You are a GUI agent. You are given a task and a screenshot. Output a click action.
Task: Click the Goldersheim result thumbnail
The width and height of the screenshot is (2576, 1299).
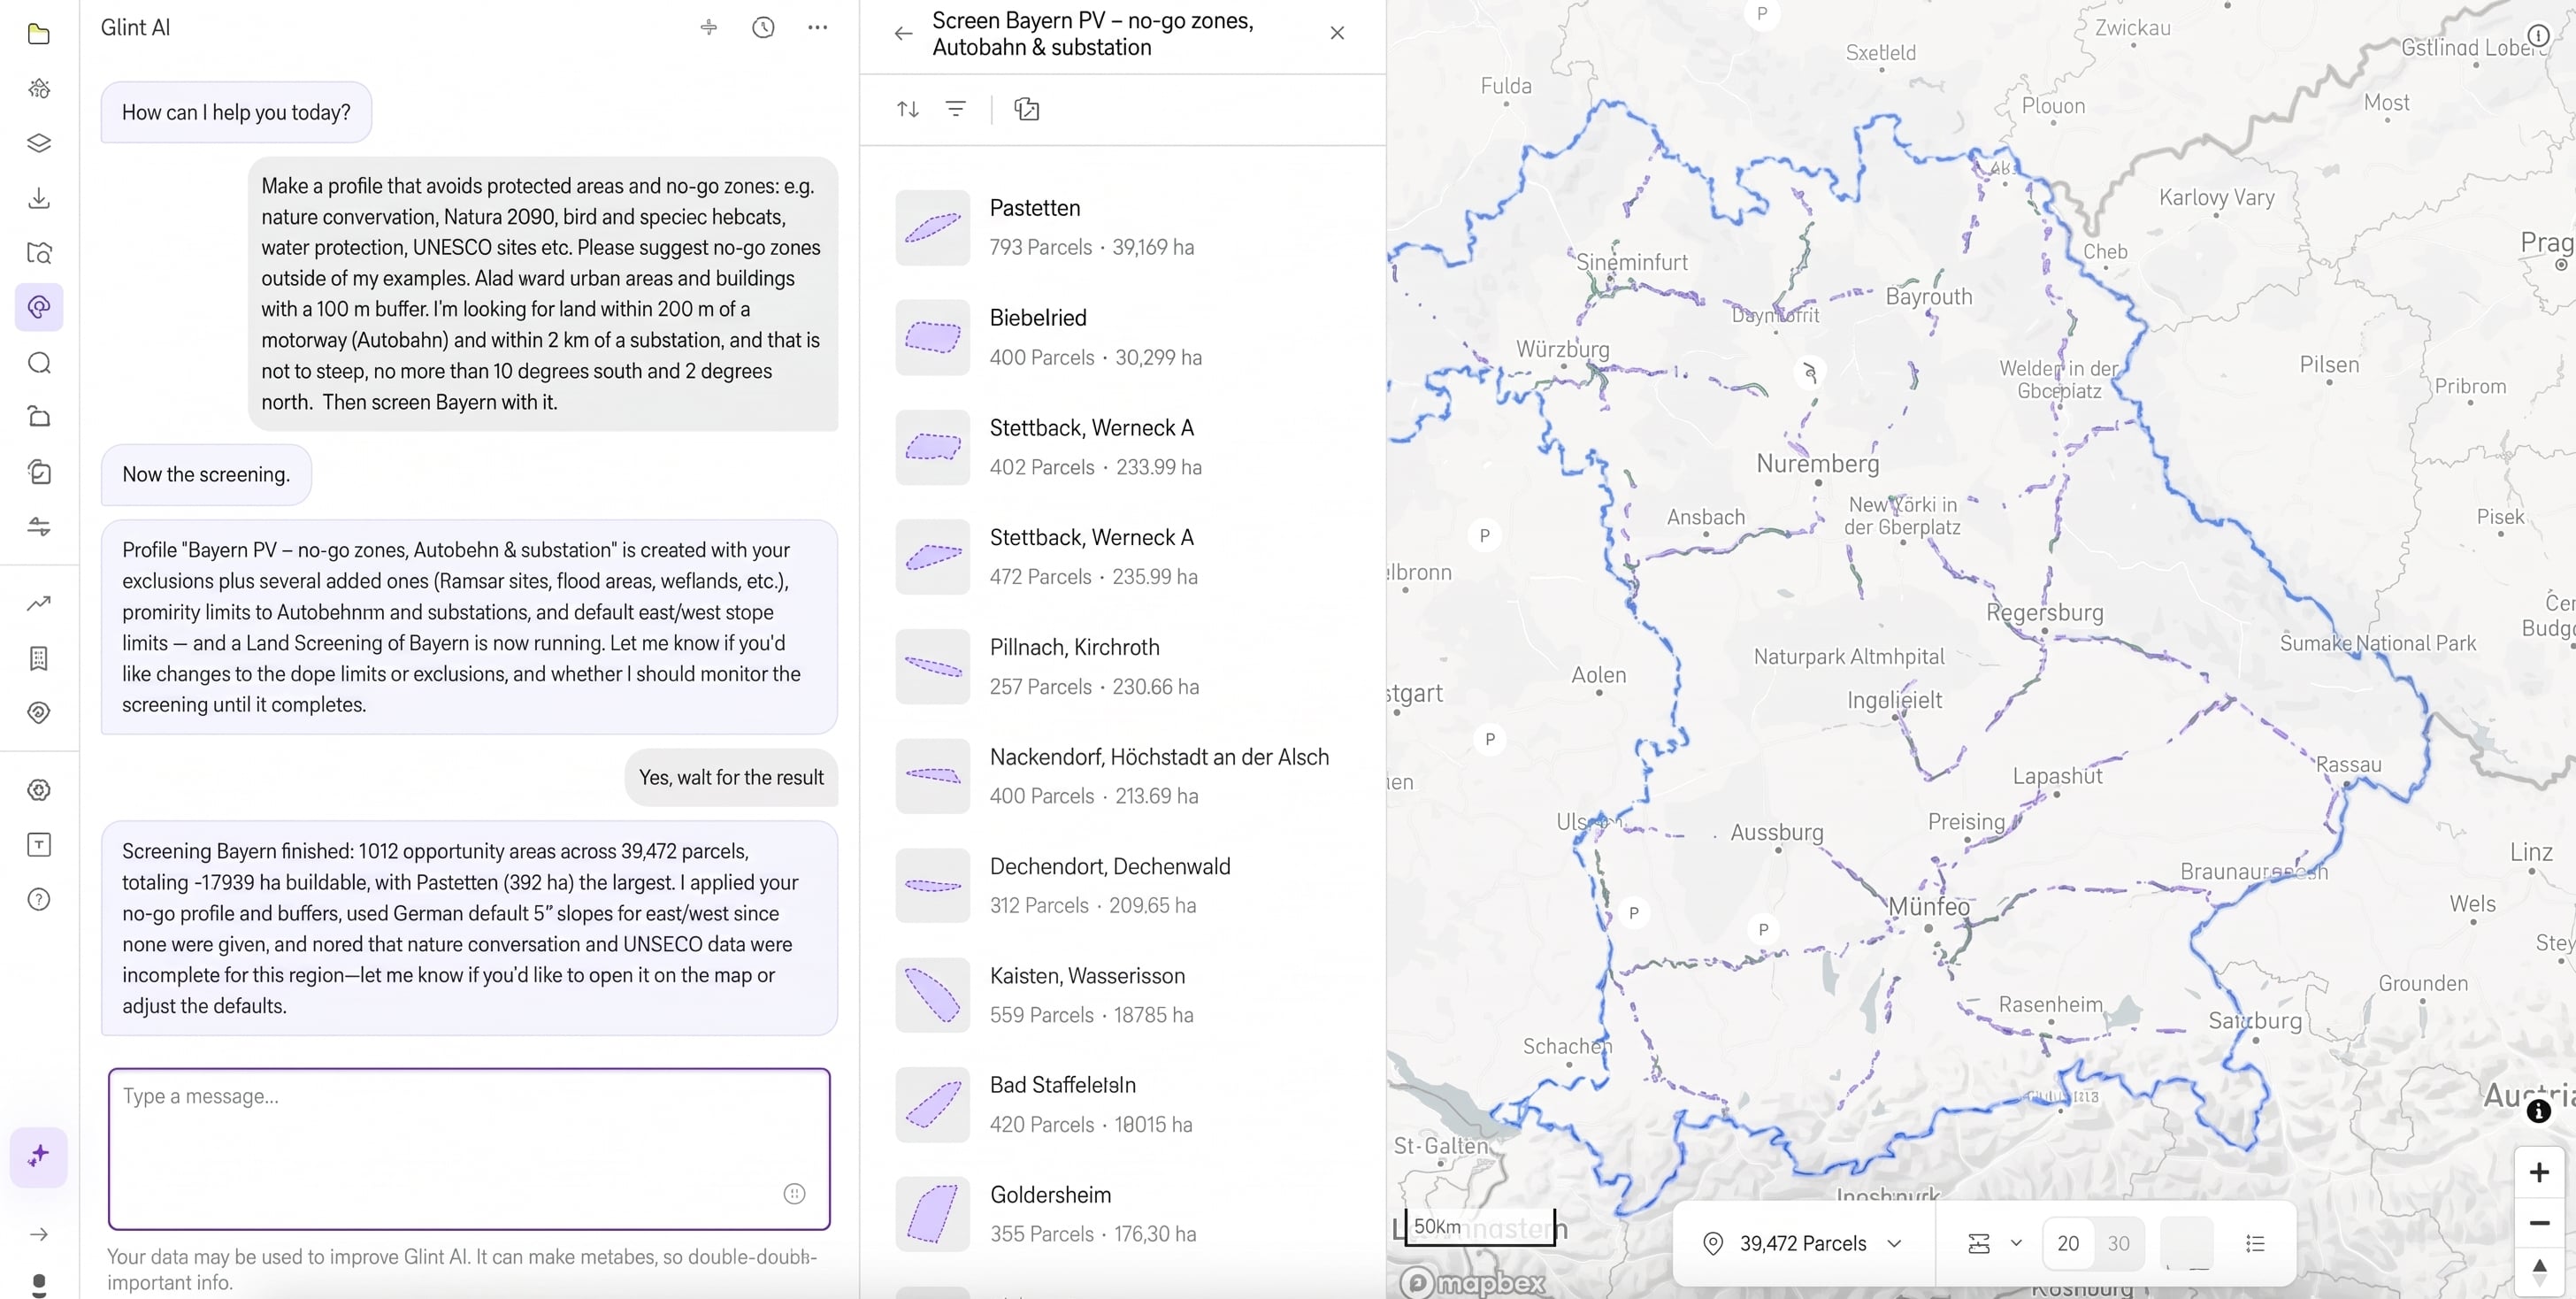click(932, 1214)
